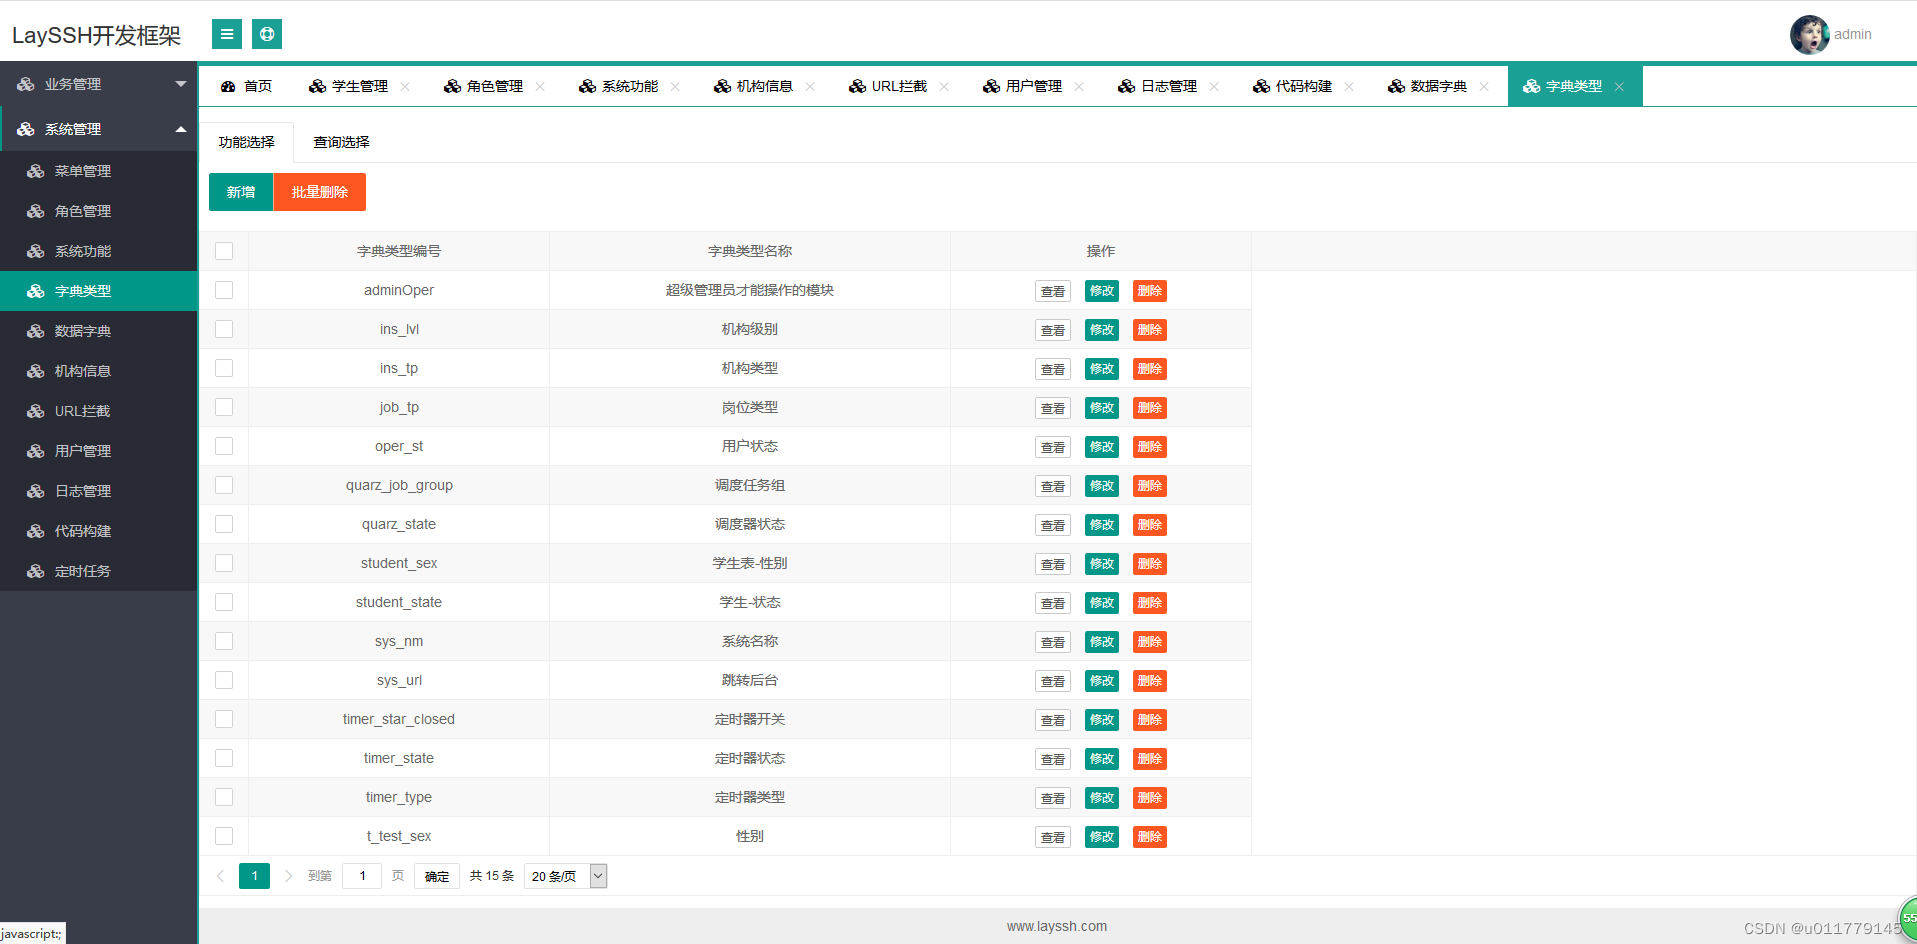Open the 20条/页 page size dropdown
This screenshot has height=944, width=1917.
pyautogui.click(x=565, y=876)
